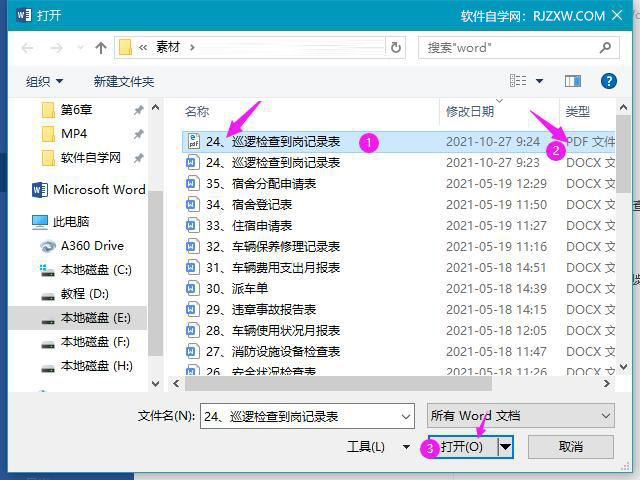640x480 pixels.
Task: Select DOCX file 24、巡逻检查到岗记录表
Action: 398,163
